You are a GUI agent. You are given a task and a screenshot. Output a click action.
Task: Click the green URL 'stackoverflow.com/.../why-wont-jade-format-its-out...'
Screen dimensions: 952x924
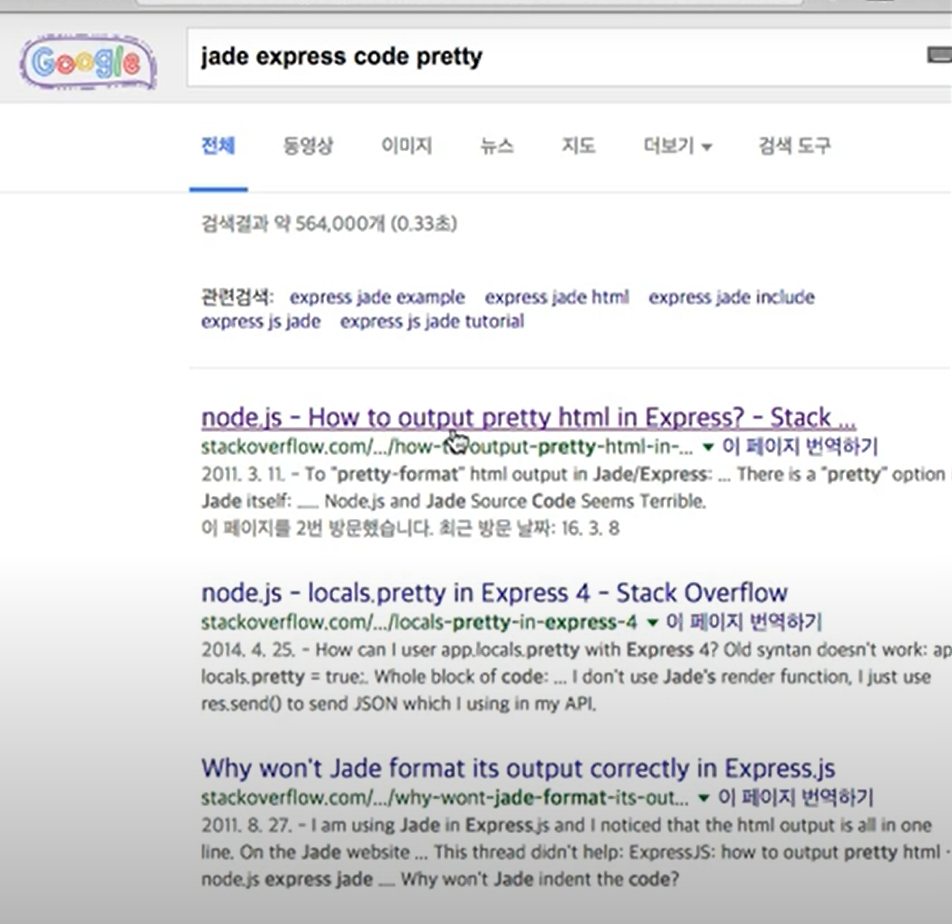[x=445, y=797]
